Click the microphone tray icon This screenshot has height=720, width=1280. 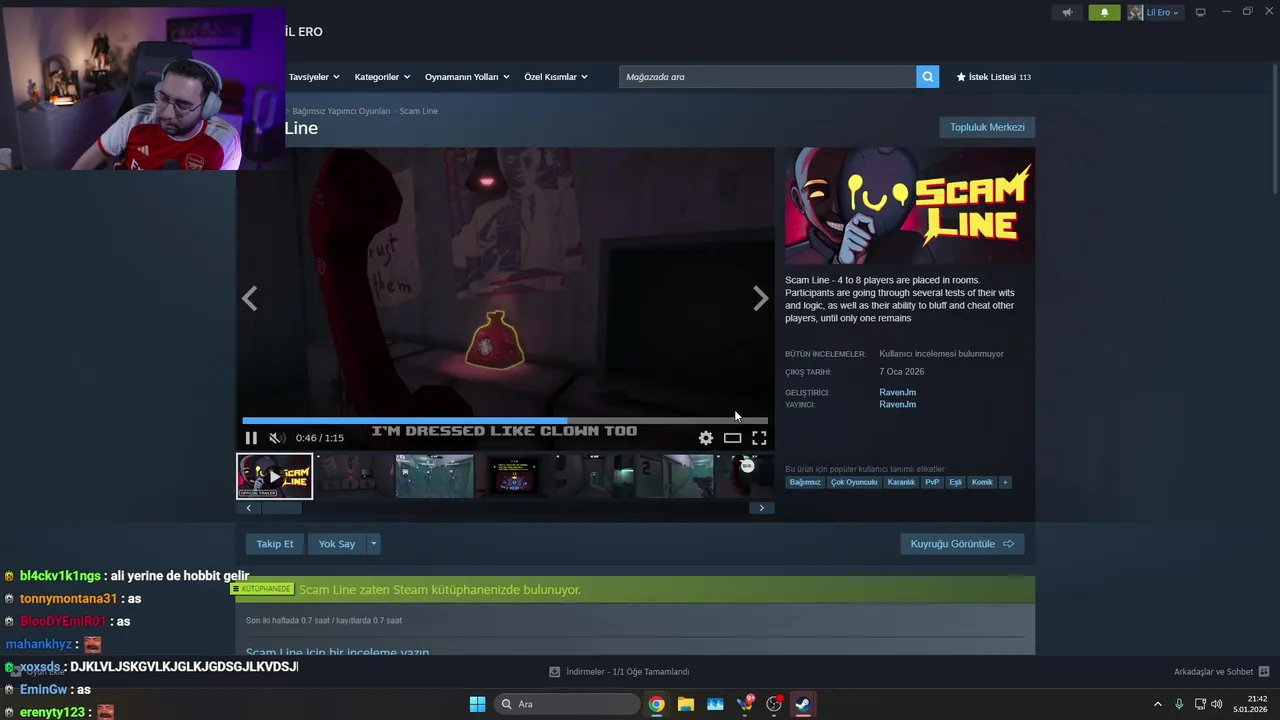(x=1179, y=704)
